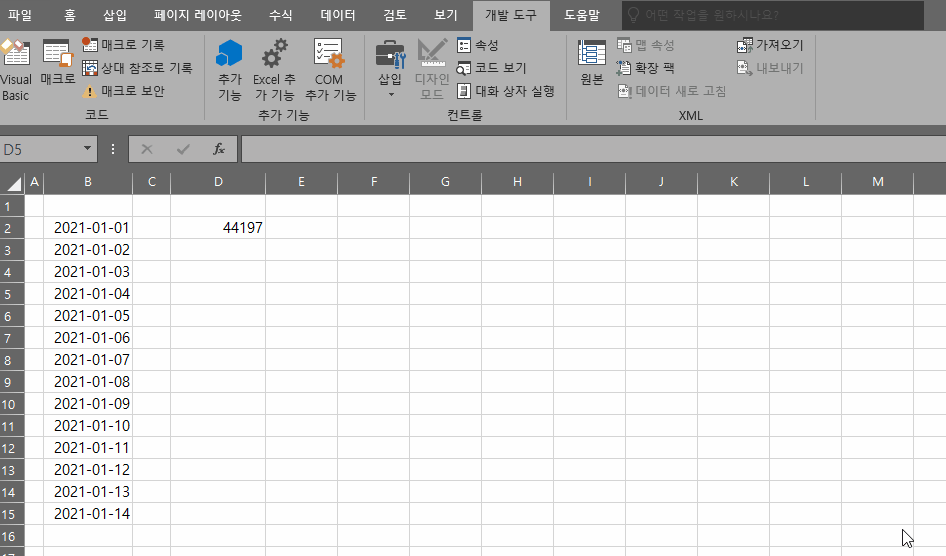Click XML 가져오기 import
946x556 pixels.
(x=770, y=45)
